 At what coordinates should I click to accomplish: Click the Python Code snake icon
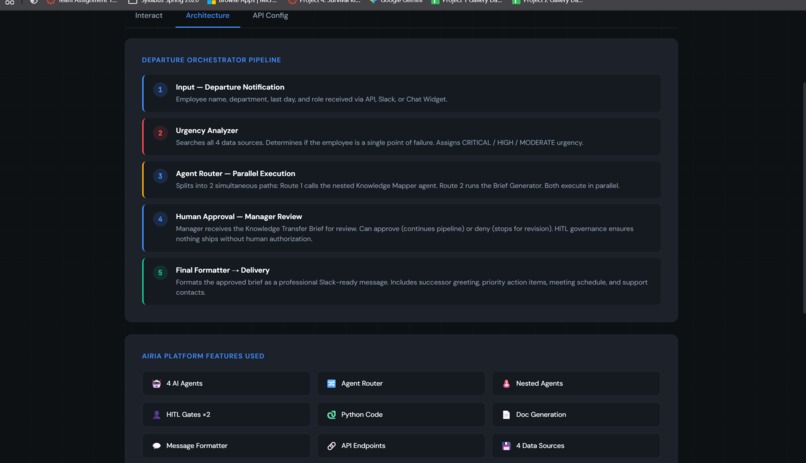coord(331,415)
